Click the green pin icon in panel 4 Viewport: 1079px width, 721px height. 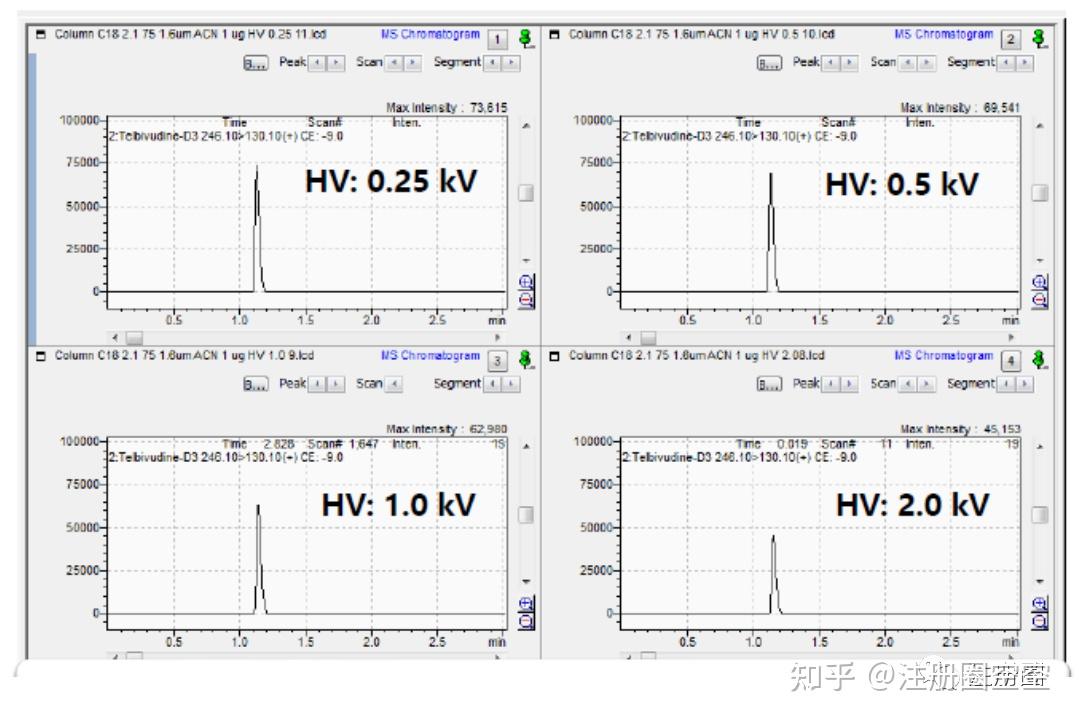click(x=1040, y=360)
